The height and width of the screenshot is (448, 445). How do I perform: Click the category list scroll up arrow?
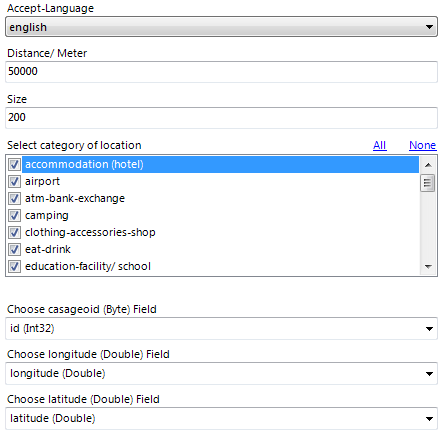click(x=428, y=165)
